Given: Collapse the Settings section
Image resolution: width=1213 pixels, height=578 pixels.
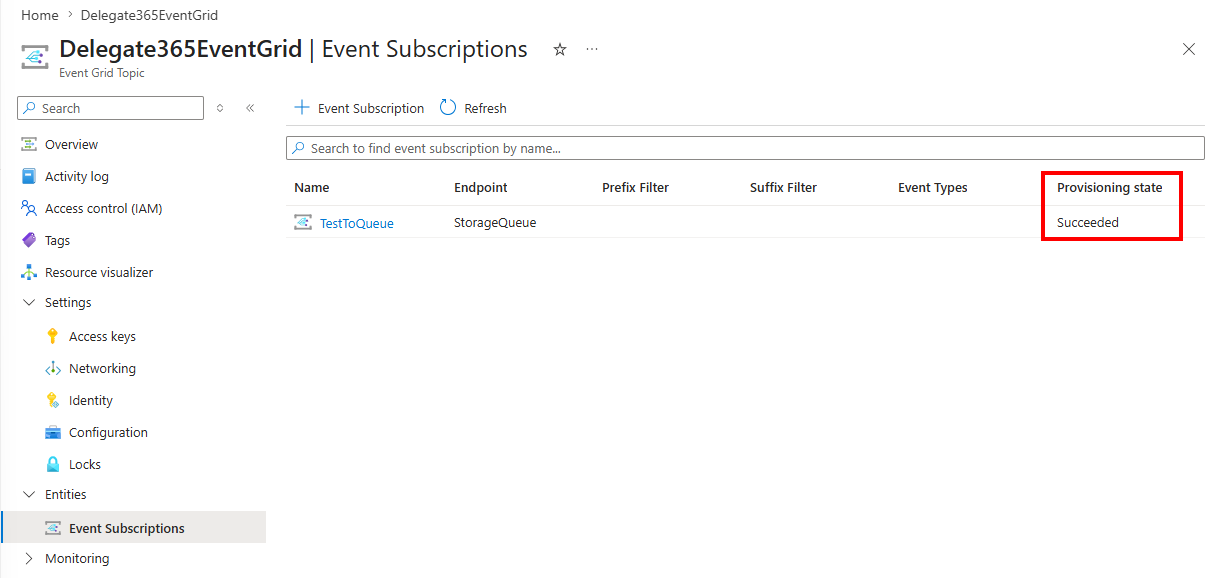Looking at the screenshot, I should (29, 303).
